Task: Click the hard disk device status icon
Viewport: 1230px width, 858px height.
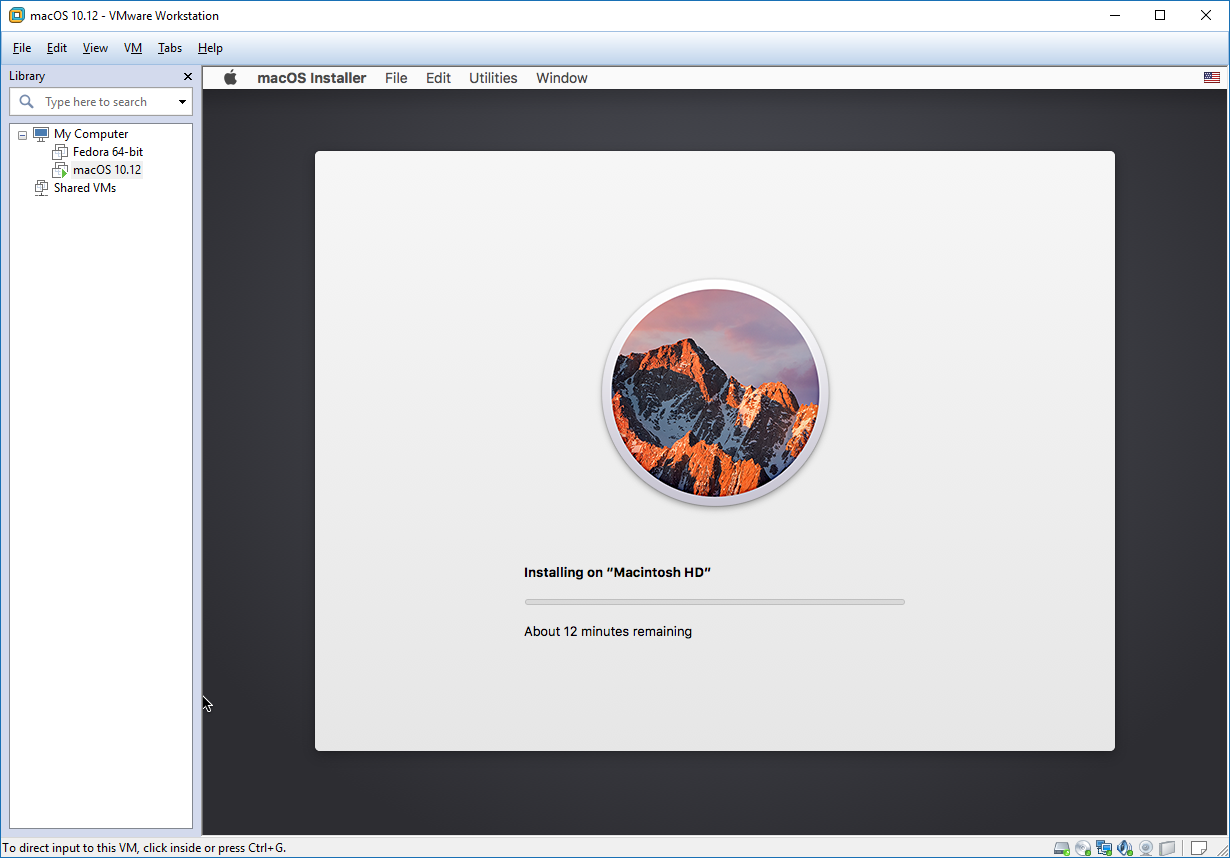Action: [1062, 848]
